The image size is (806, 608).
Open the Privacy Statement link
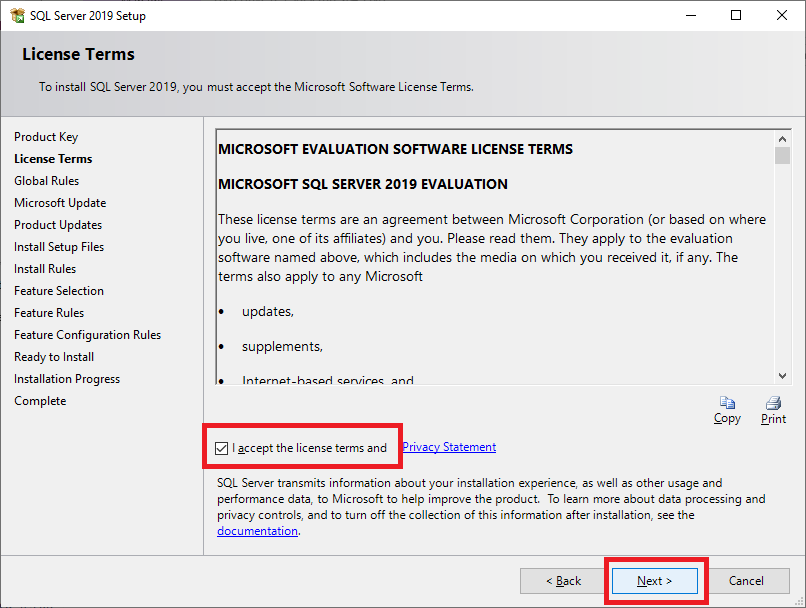(x=449, y=447)
